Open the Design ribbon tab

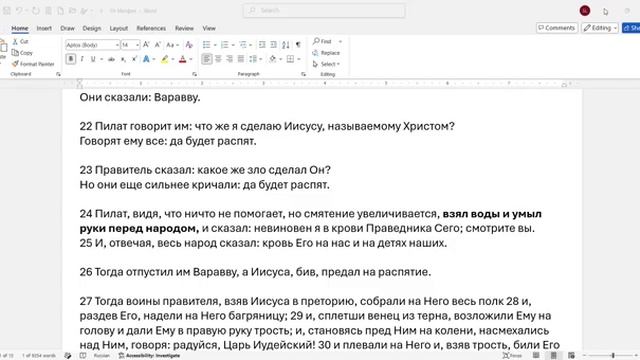coord(91,28)
